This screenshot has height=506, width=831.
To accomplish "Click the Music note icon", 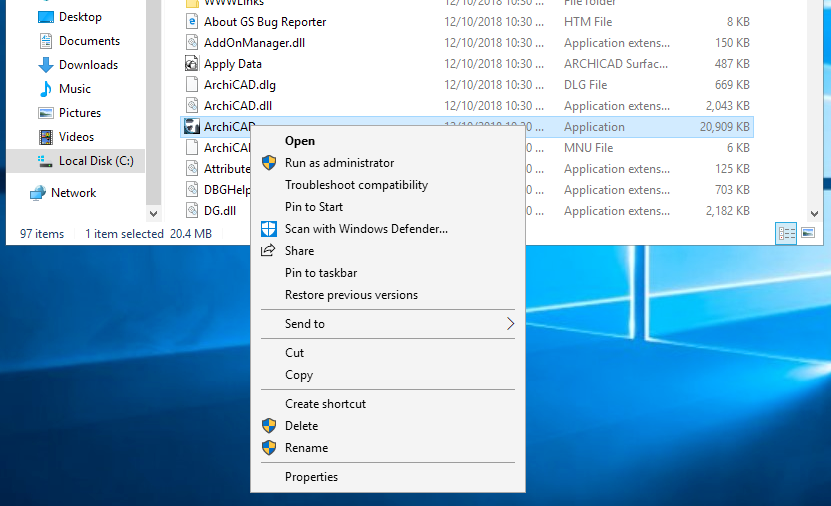I will pos(46,88).
